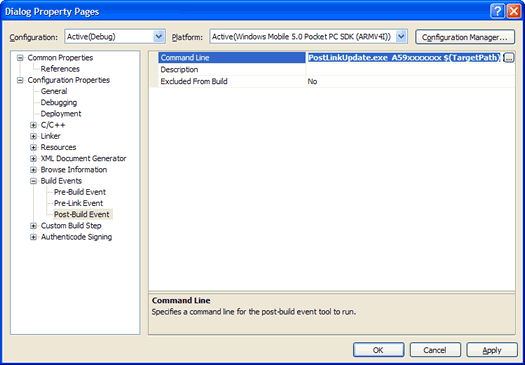
Task: Close the Dialog Property Pages window
Action: (514, 11)
